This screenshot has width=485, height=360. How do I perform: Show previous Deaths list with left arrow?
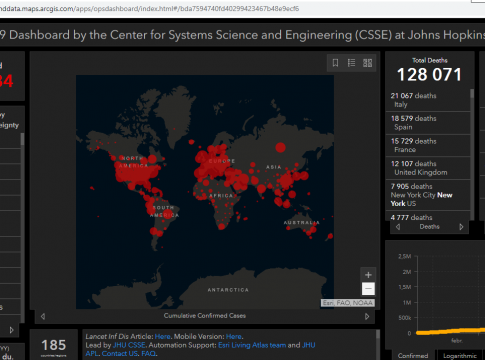(x=398, y=227)
